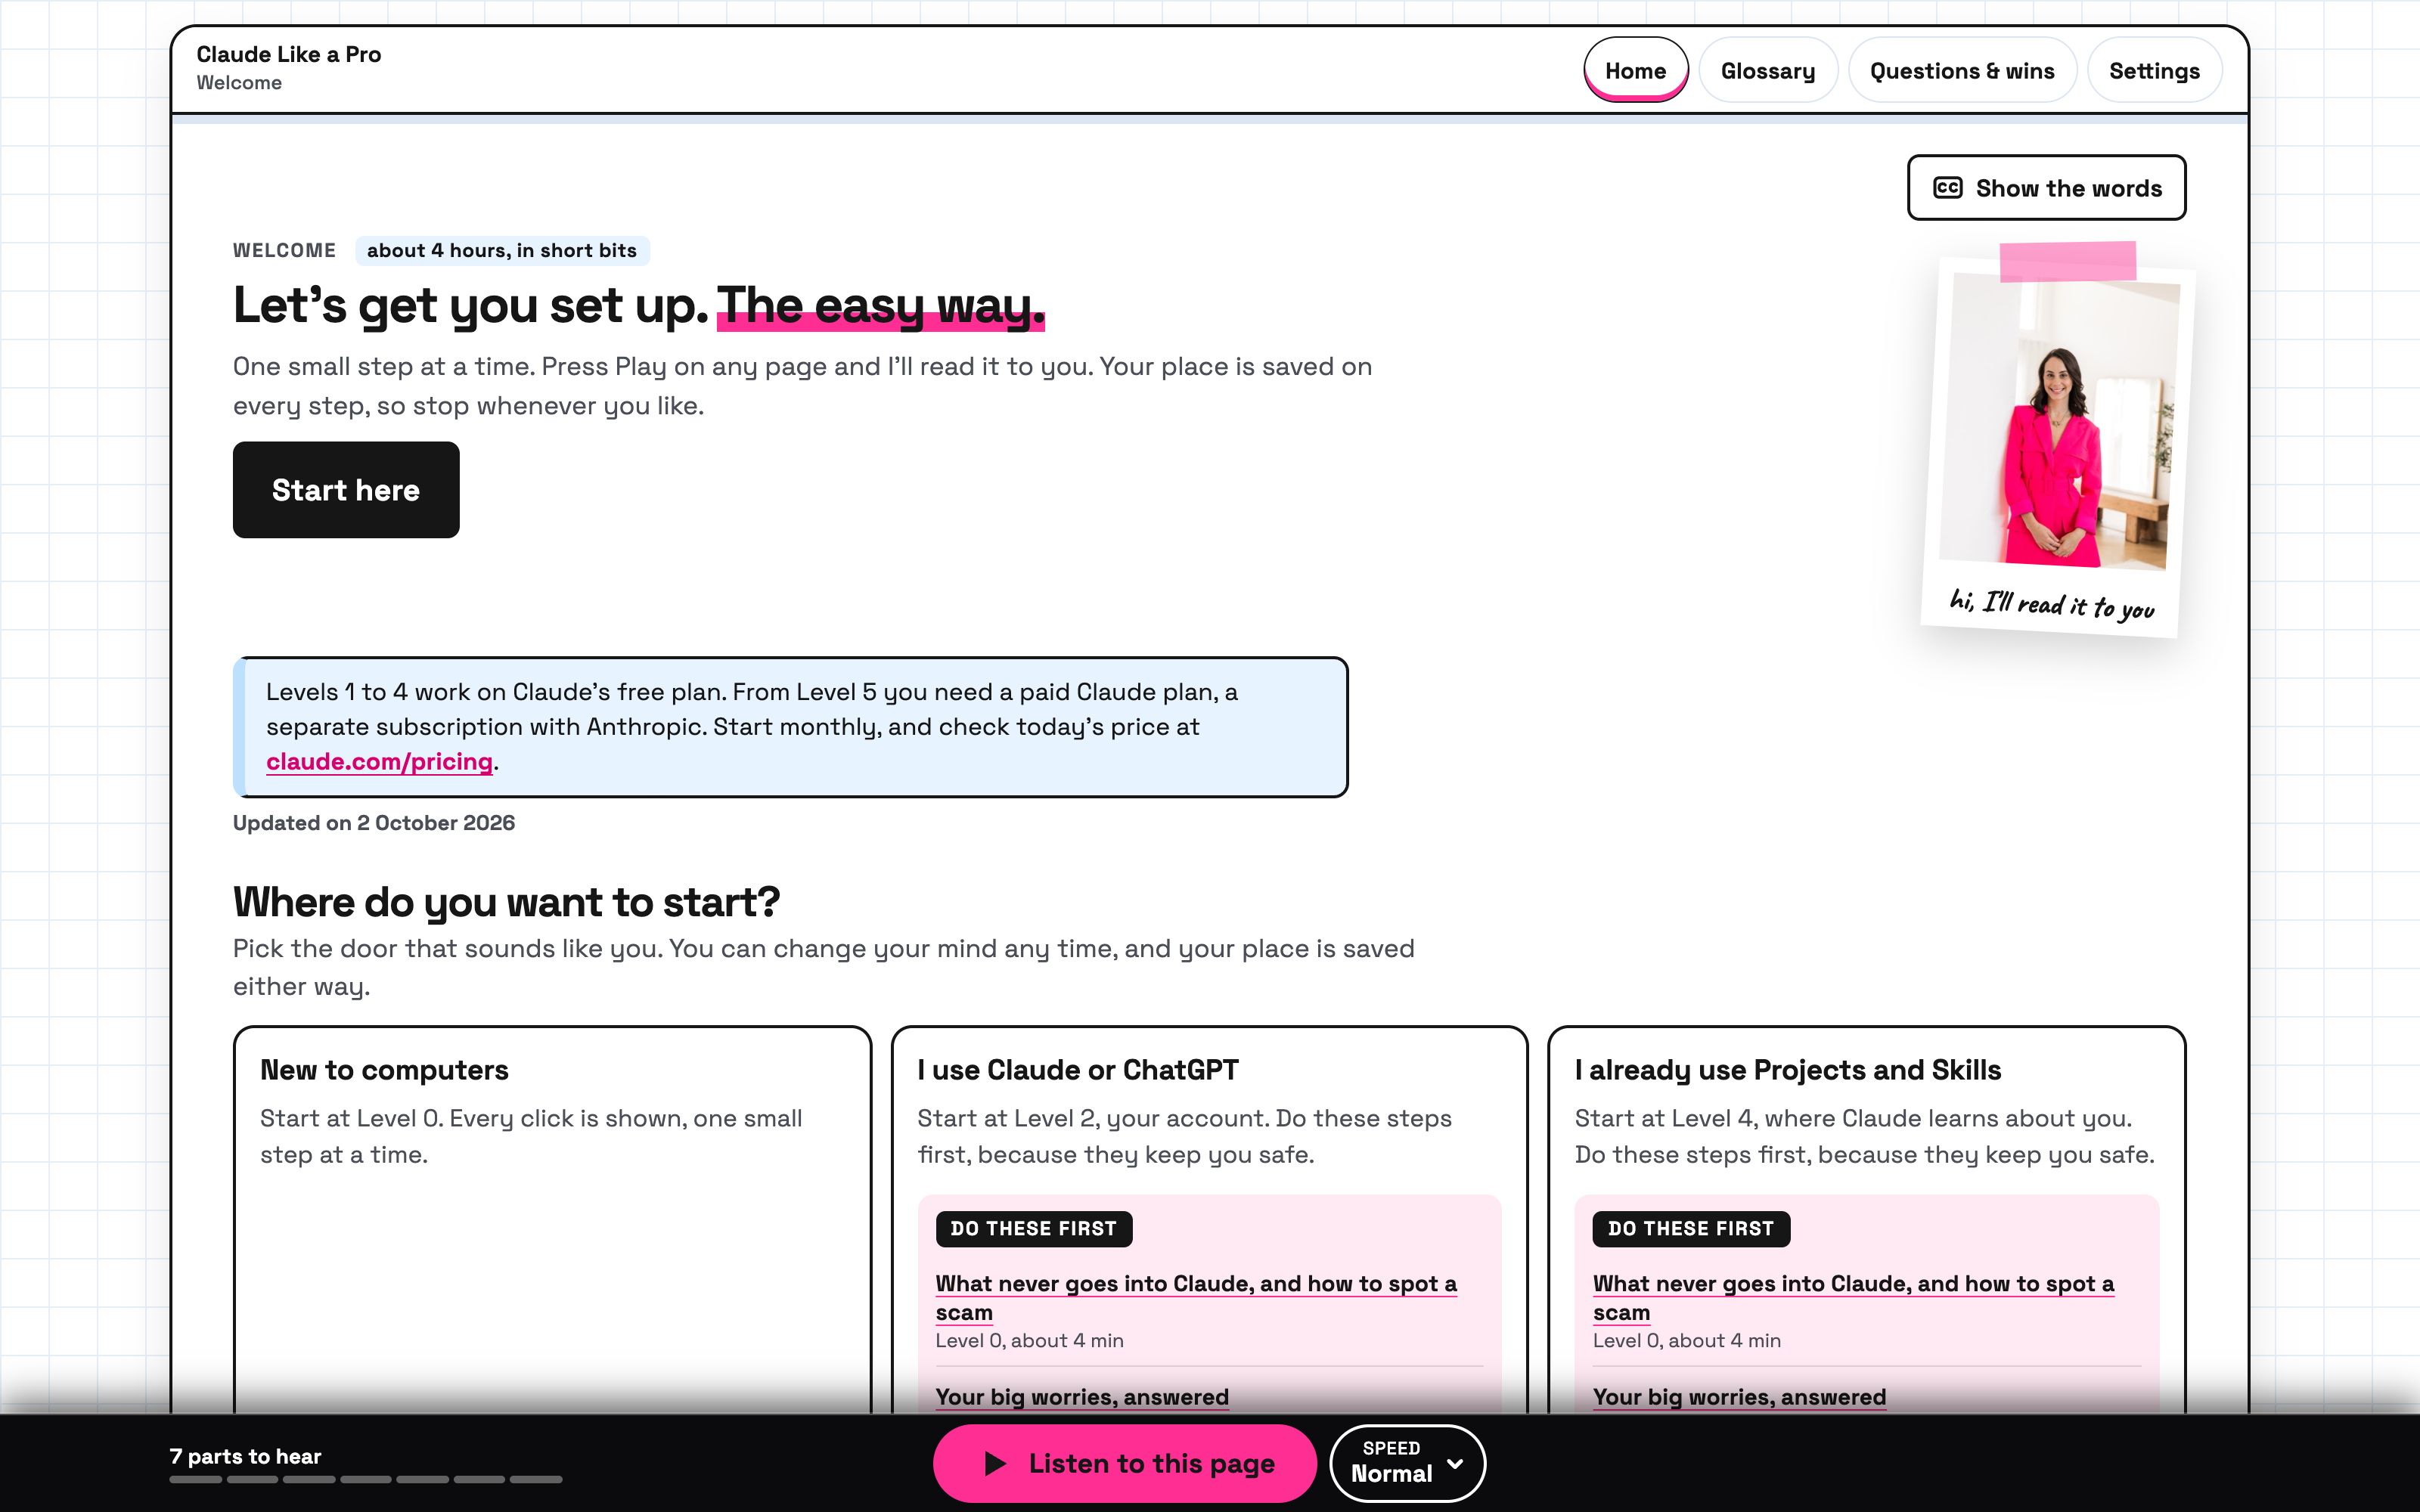The width and height of the screenshot is (2420, 1512).
Task: Click the Start here button
Action: tap(346, 490)
